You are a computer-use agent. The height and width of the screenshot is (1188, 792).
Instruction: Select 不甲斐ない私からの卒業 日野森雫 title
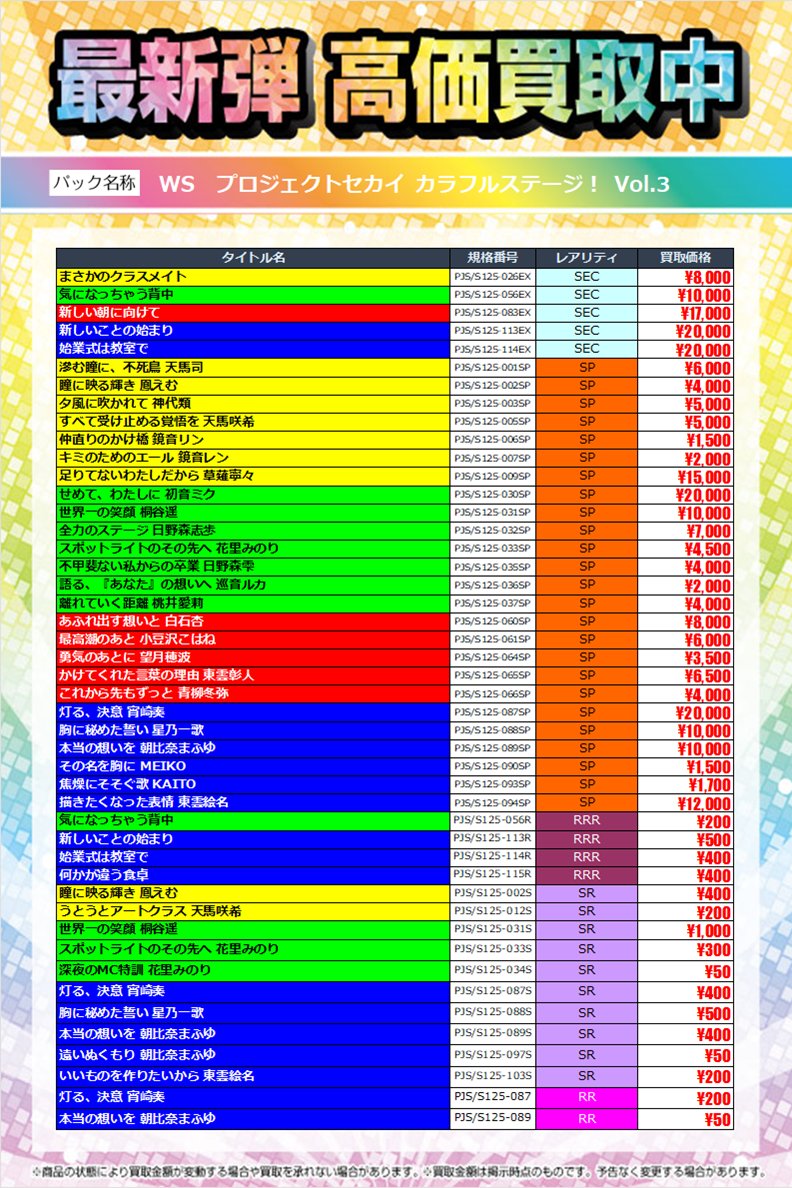click(157, 567)
